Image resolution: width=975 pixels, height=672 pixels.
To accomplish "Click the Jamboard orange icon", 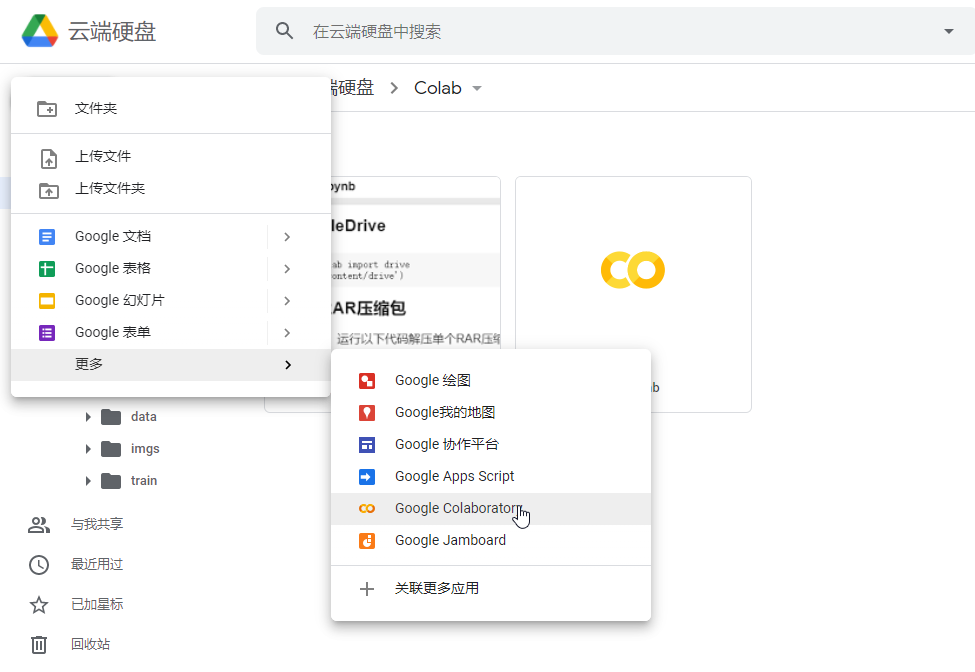I will pos(367,541).
